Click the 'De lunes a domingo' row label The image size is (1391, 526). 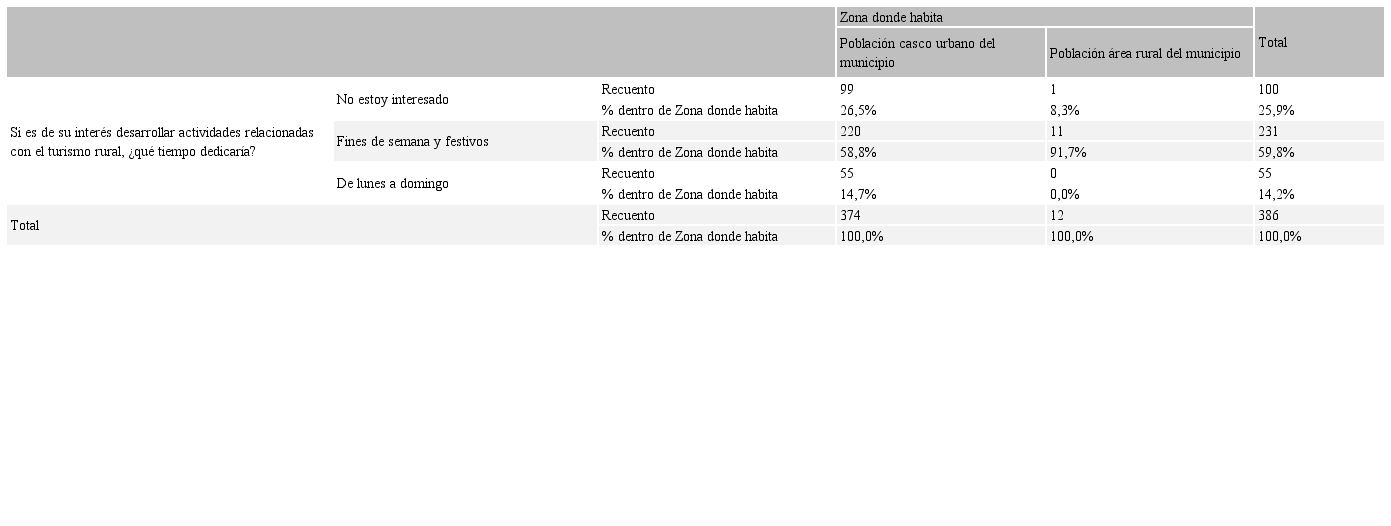pyautogui.click(x=392, y=183)
